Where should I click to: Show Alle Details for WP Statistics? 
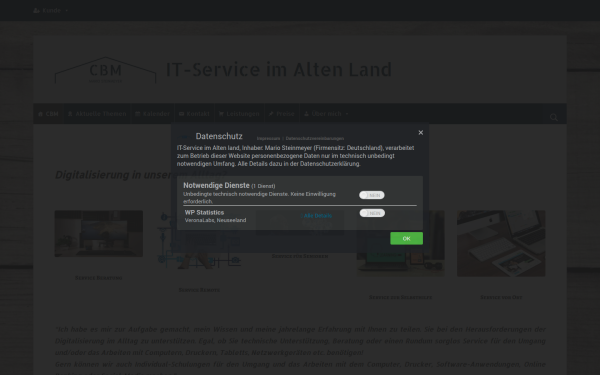pos(316,216)
